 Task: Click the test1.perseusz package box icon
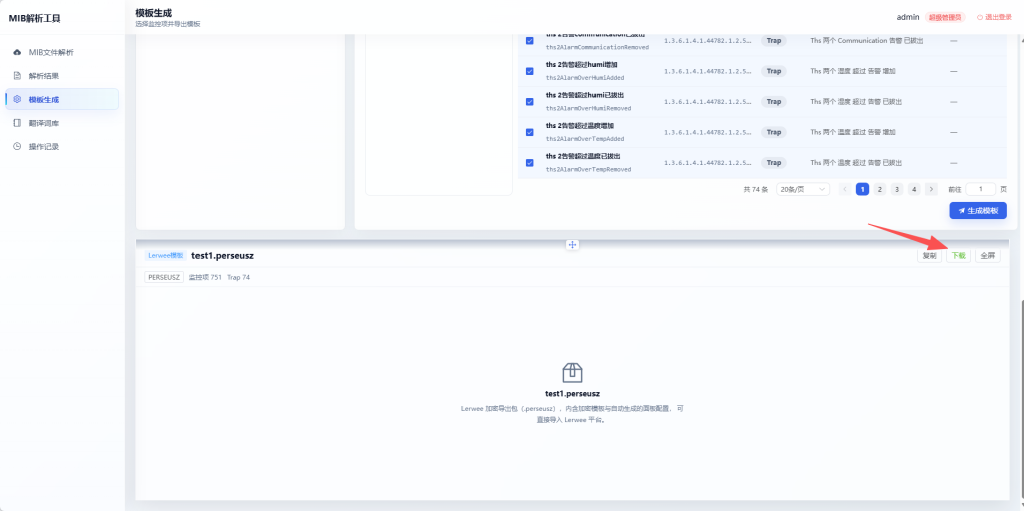572,372
